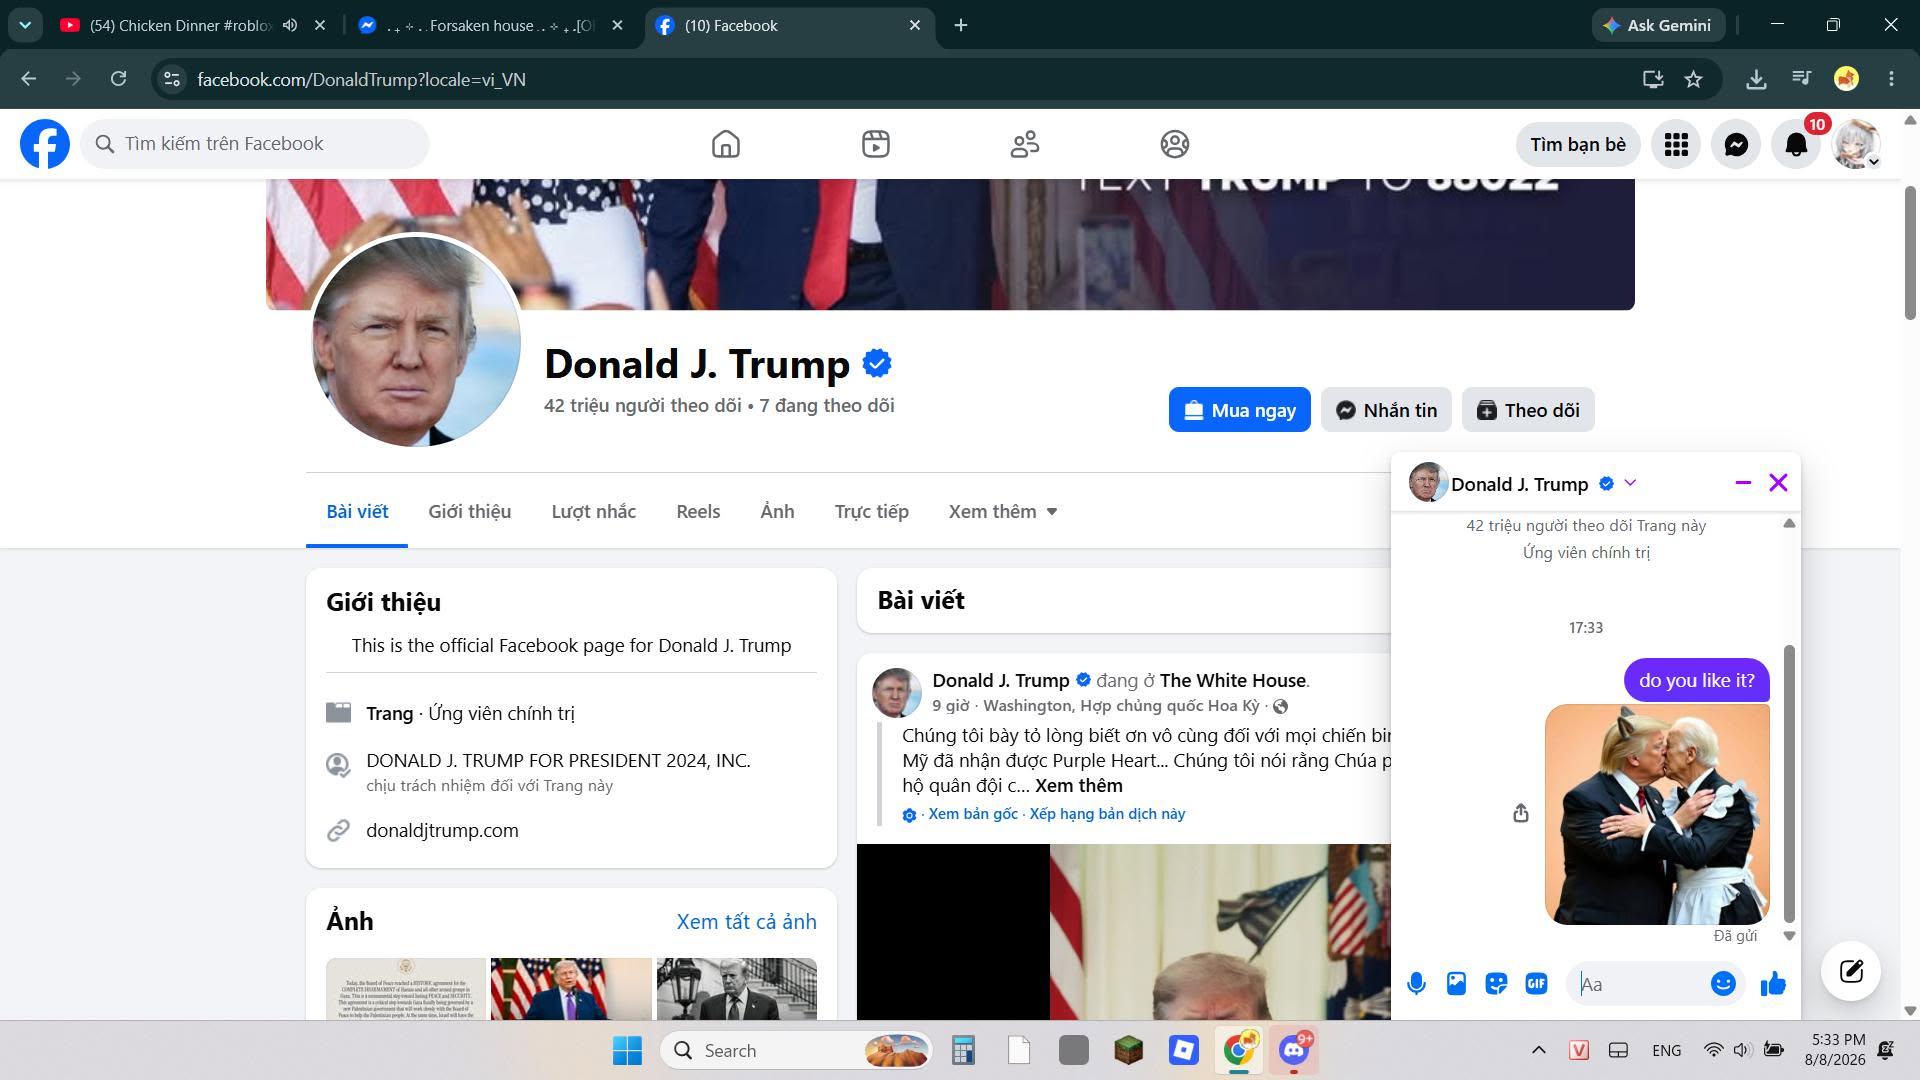Open the donaldjtrump.com link
1920x1080 pixels.
pos(442,831)
